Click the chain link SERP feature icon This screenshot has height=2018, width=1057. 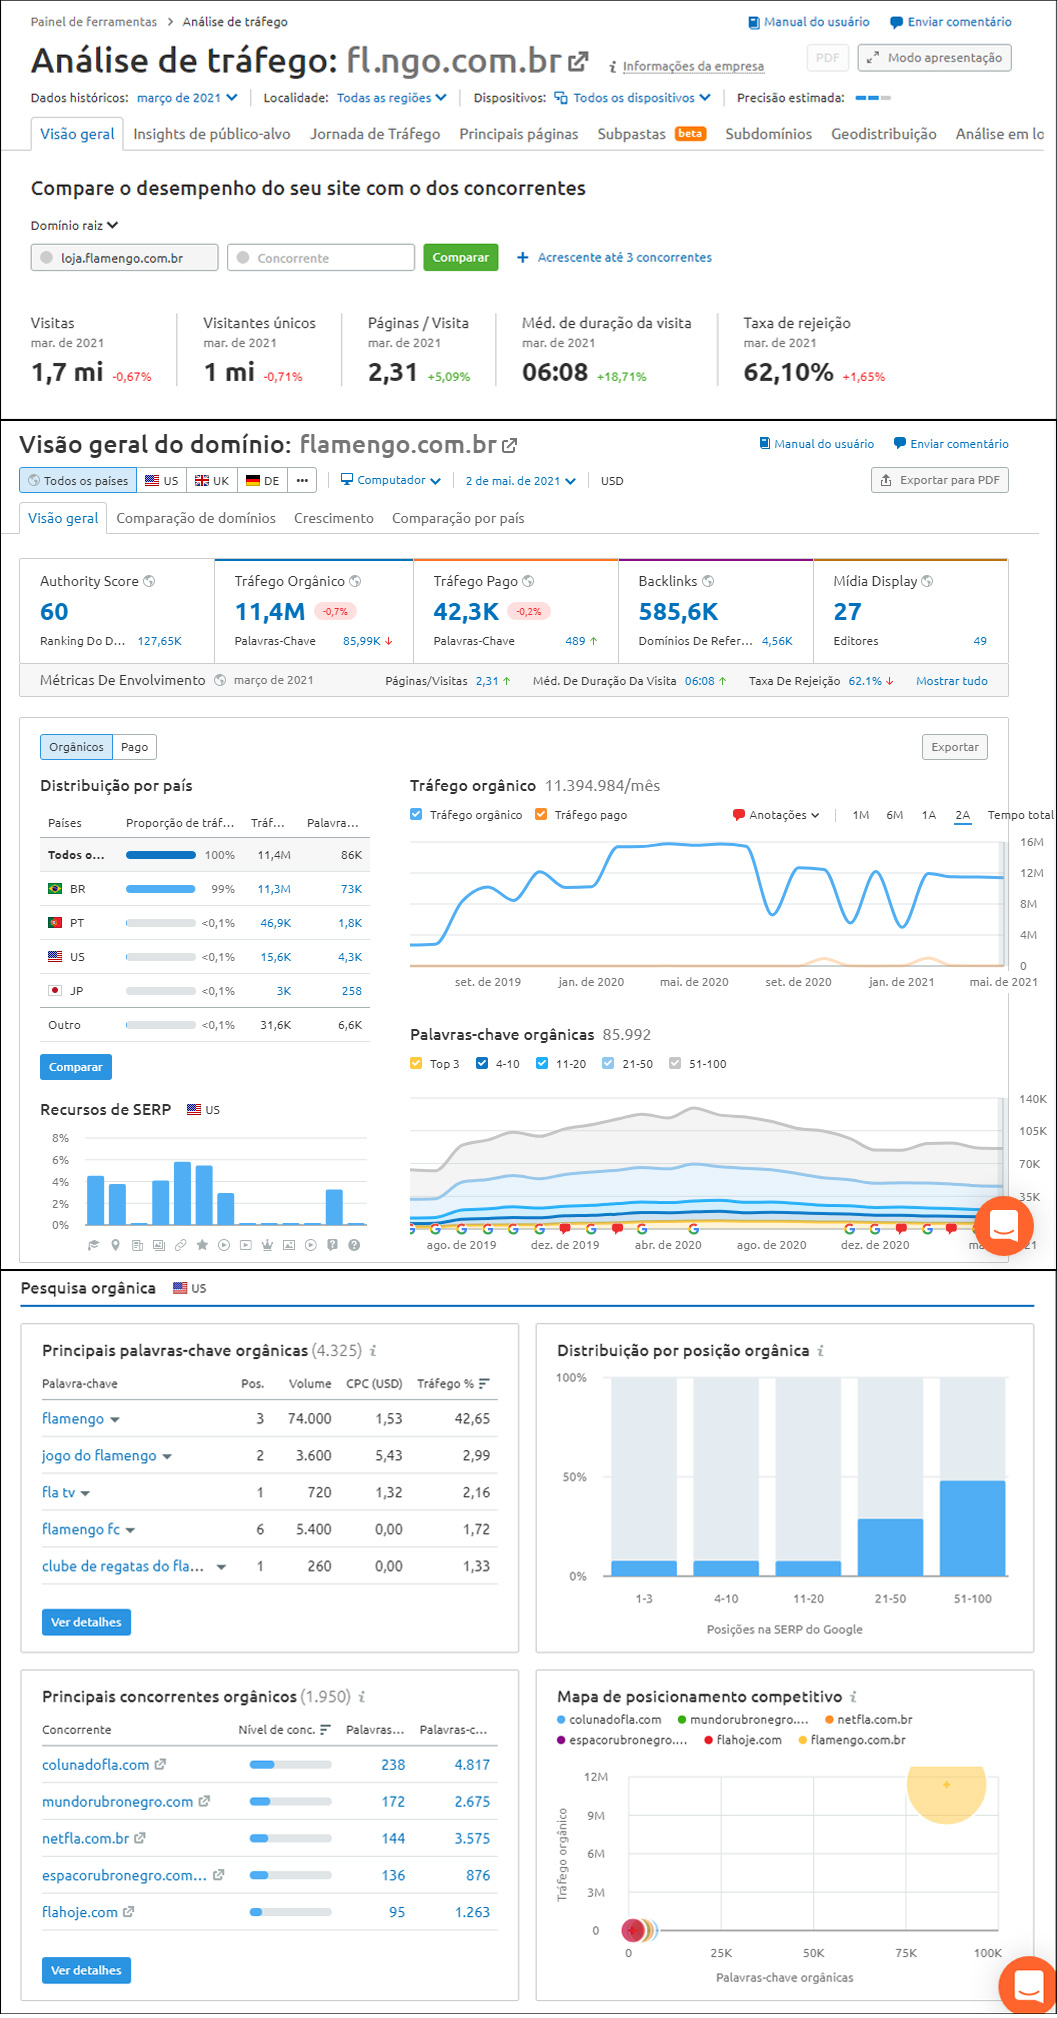pyautogui.click(x=181, y=1245)
